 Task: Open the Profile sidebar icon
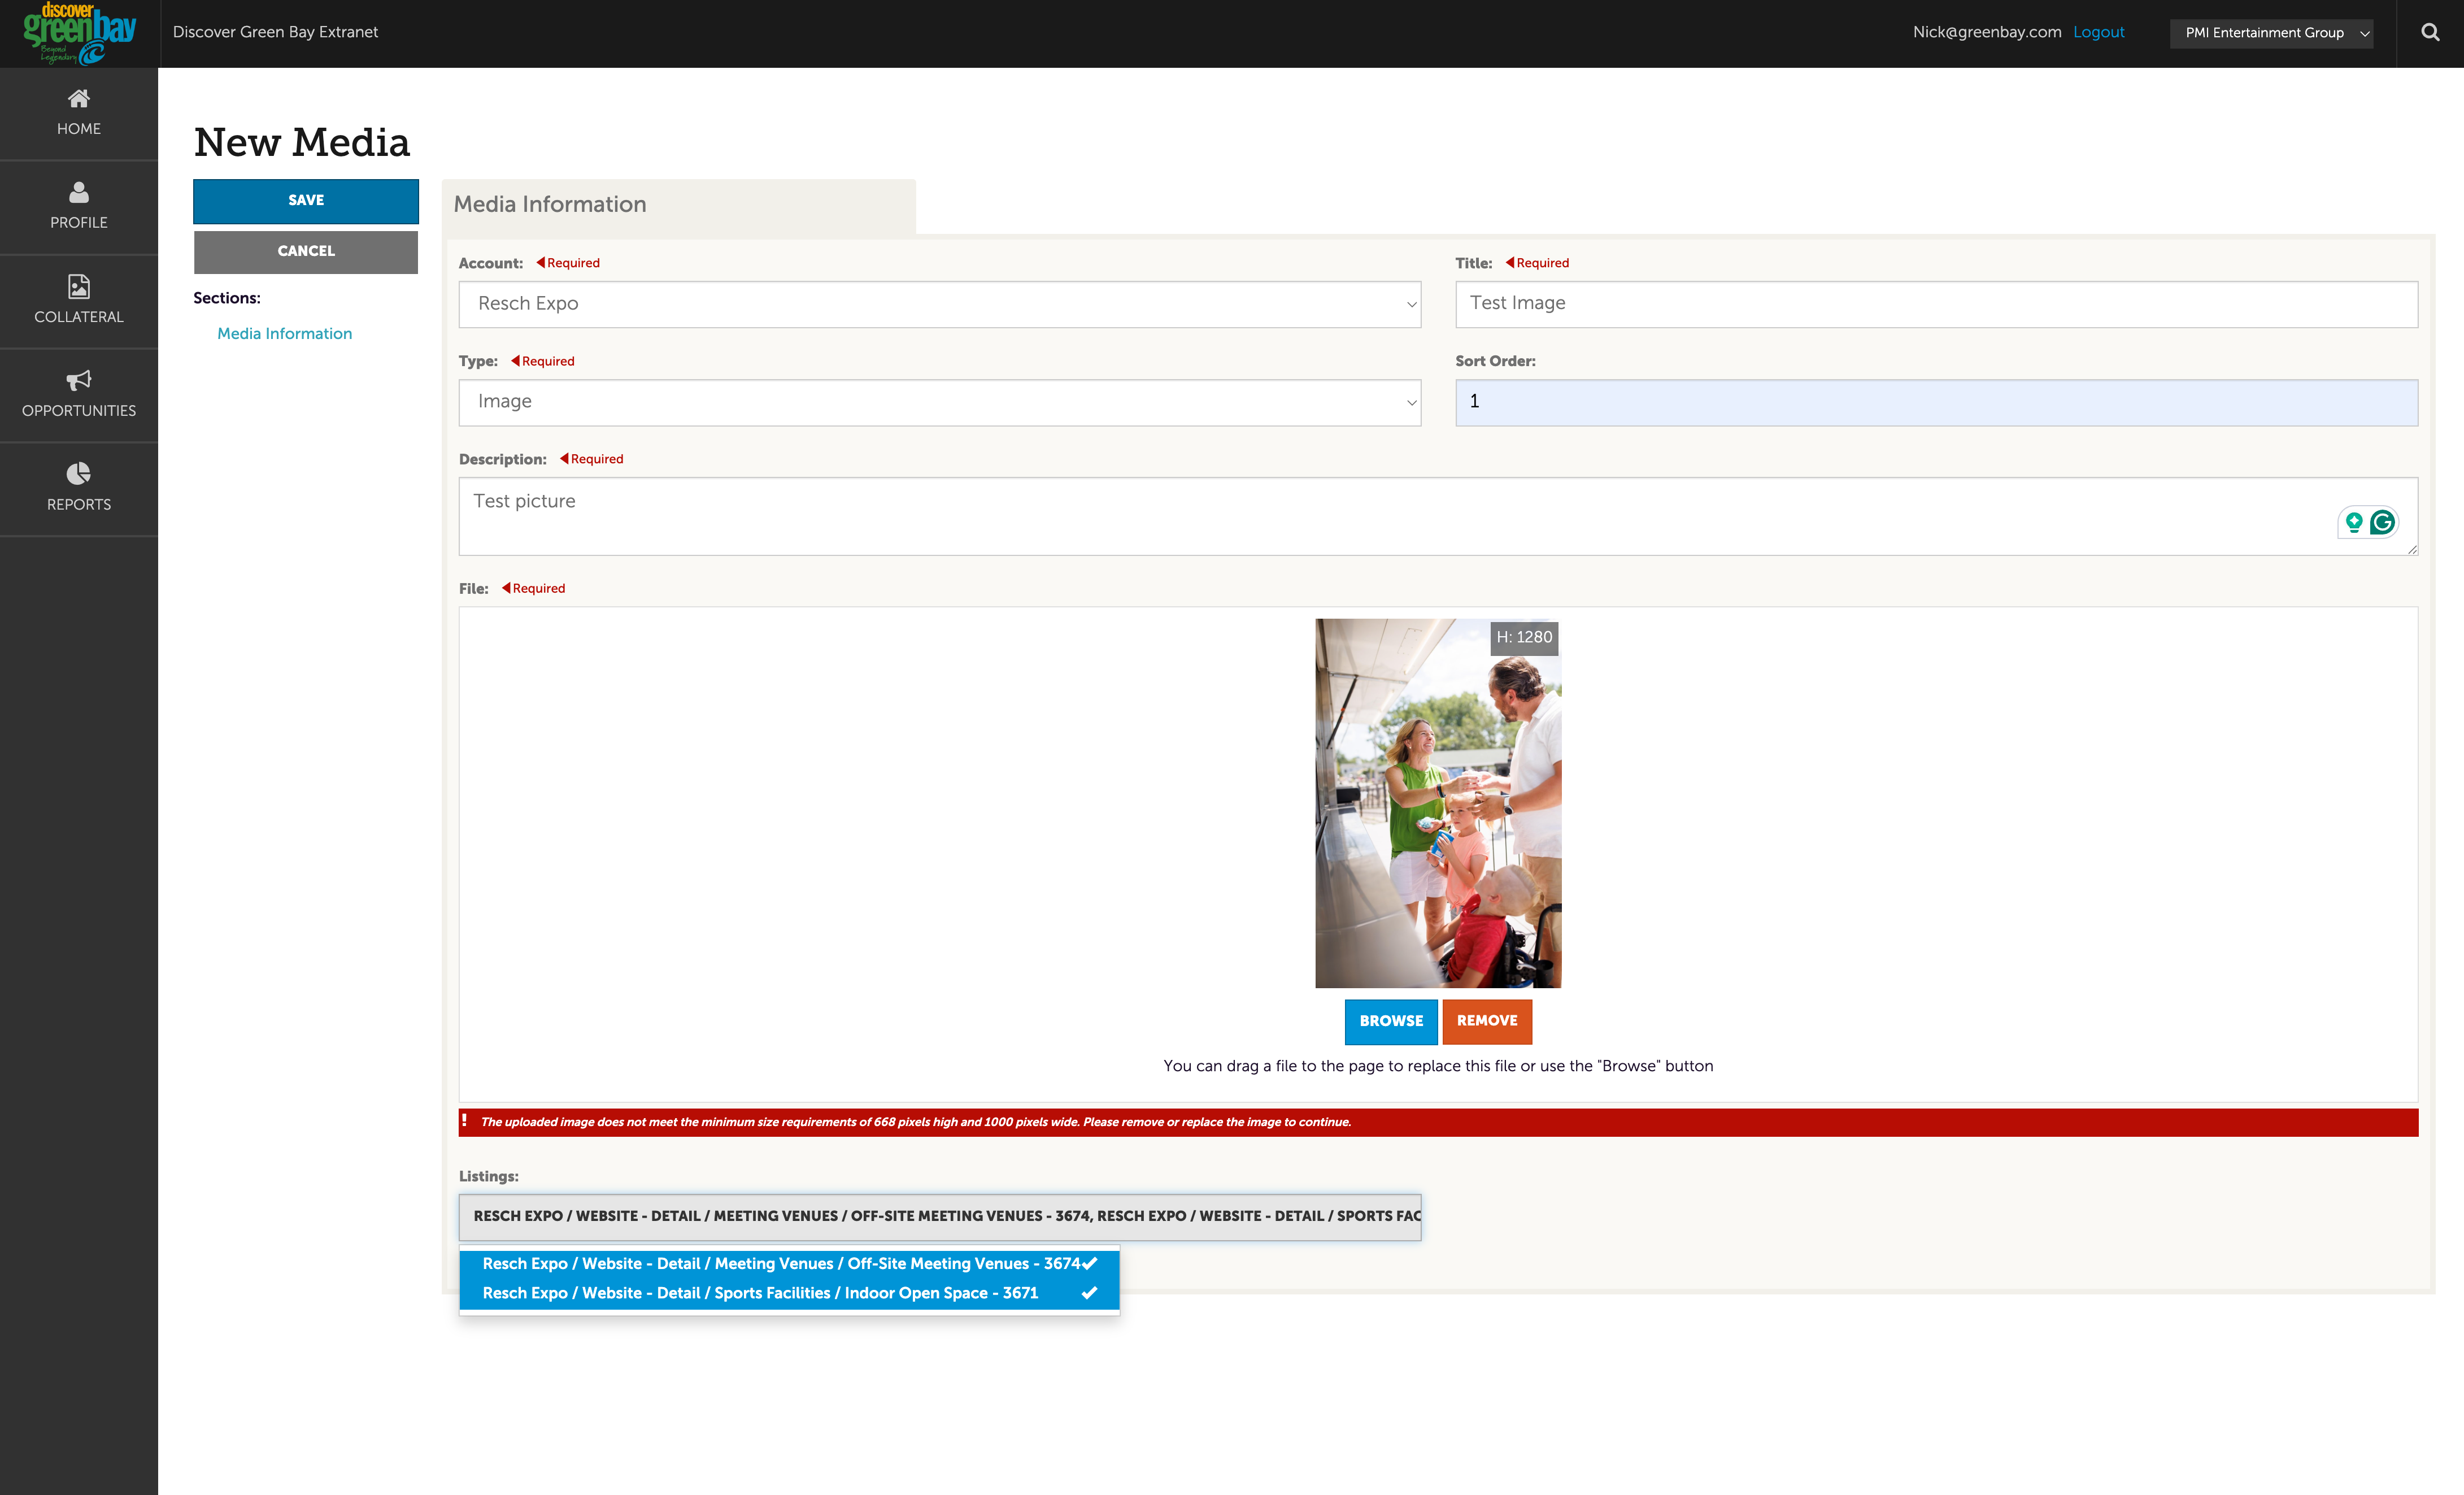pos(79,192)
